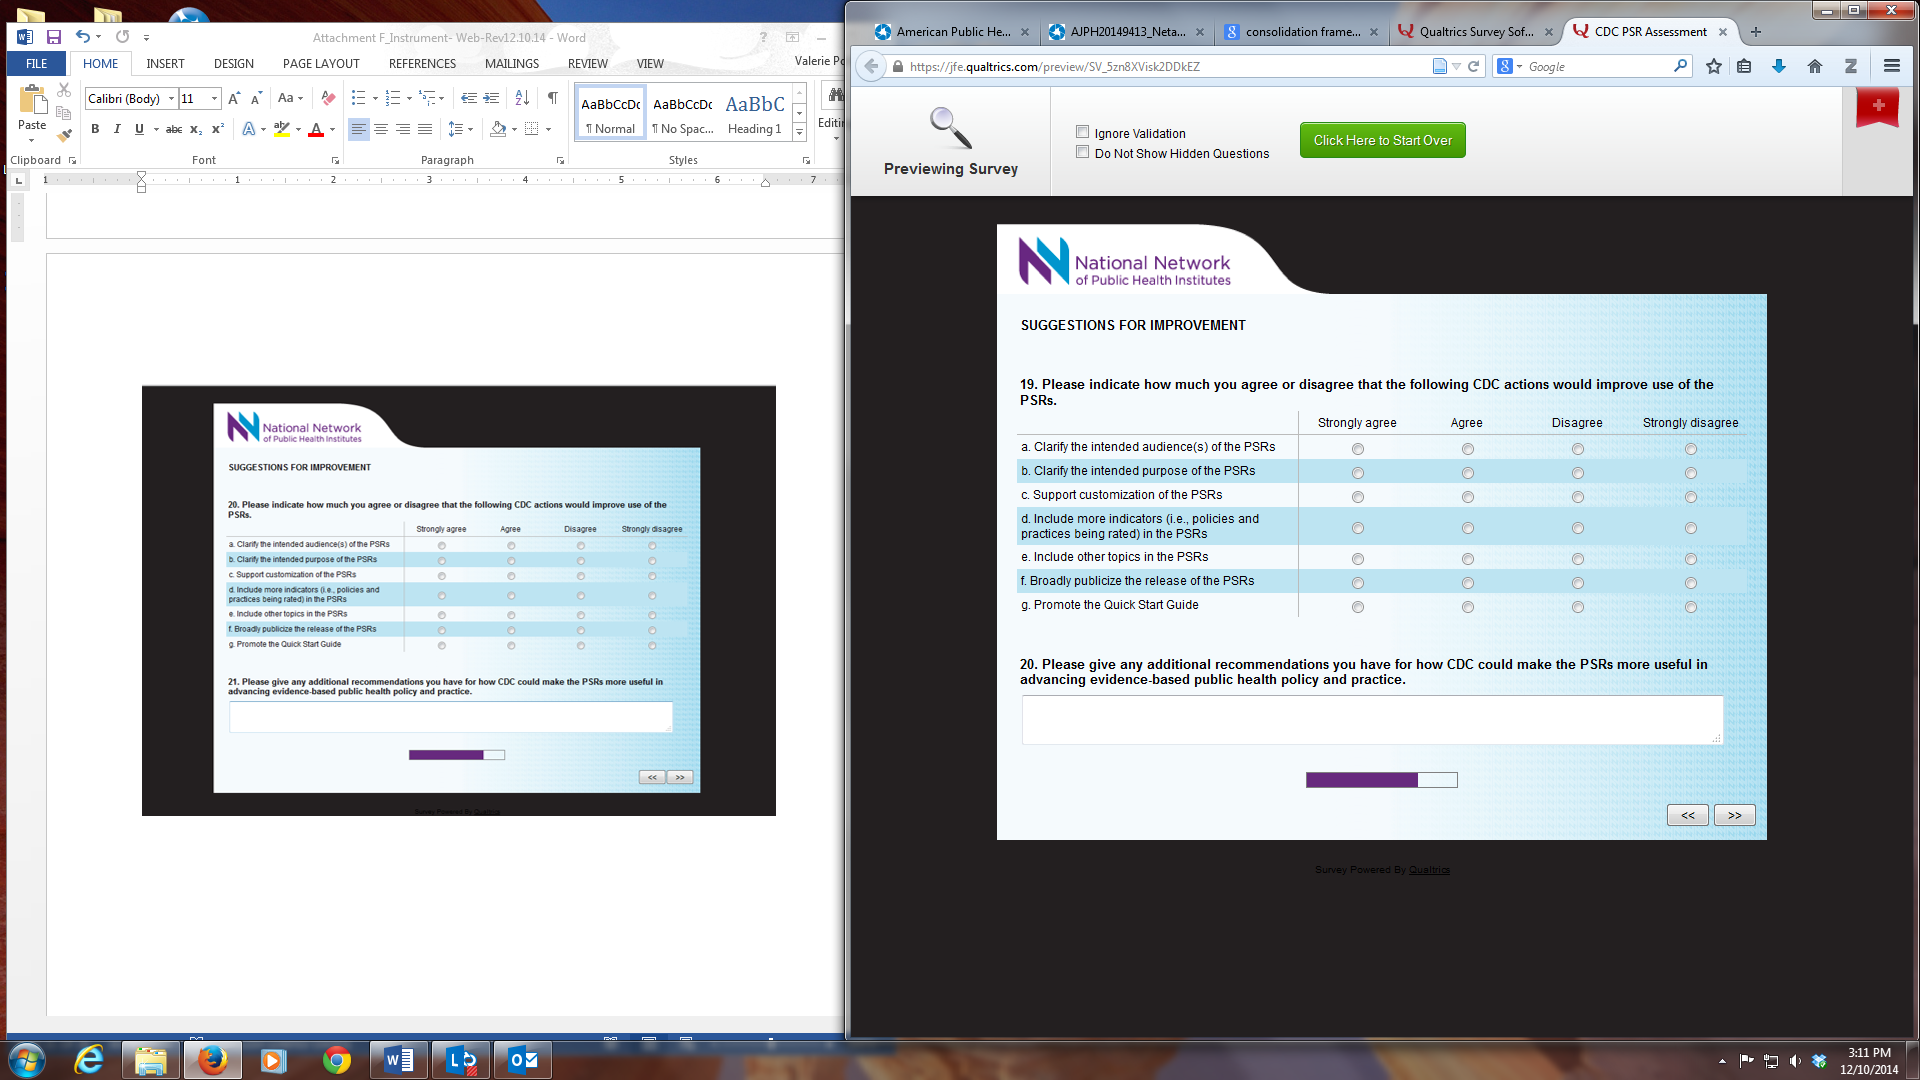
Task: Switch to Qualtrics Survey Software browser tab
Action: pyautogui.click(x=1474, y=31)
